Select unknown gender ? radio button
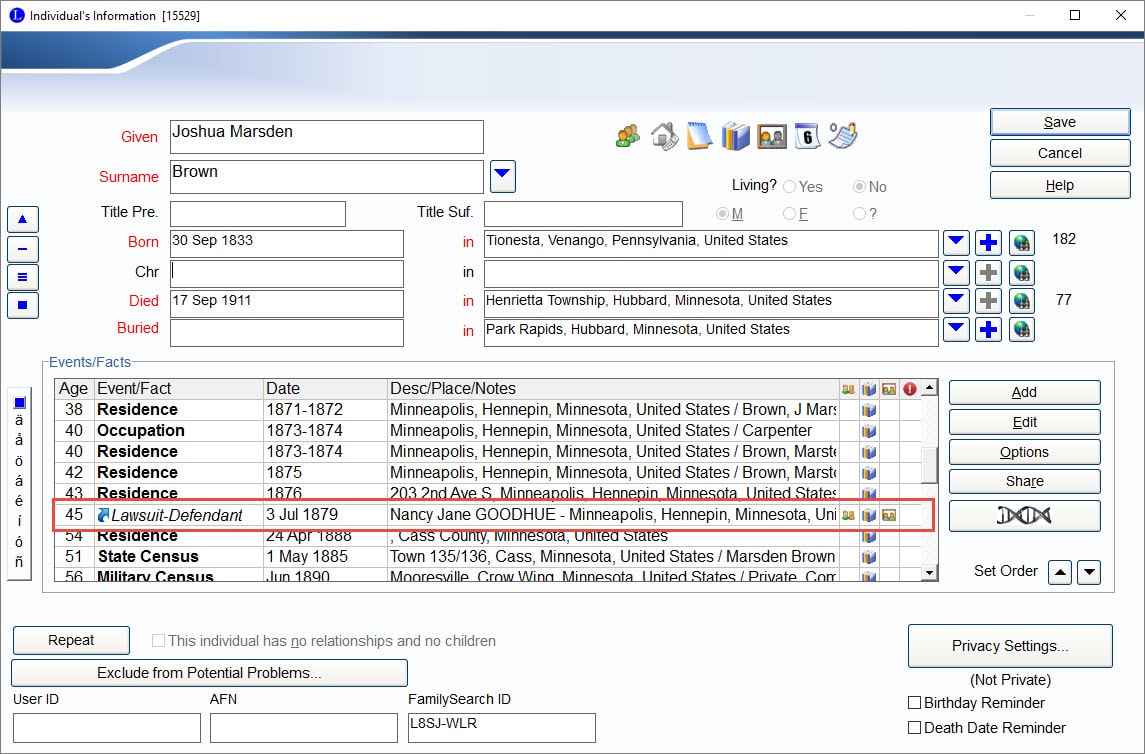The width and height of the screenshot is (1145, 754). pos(859,214)
